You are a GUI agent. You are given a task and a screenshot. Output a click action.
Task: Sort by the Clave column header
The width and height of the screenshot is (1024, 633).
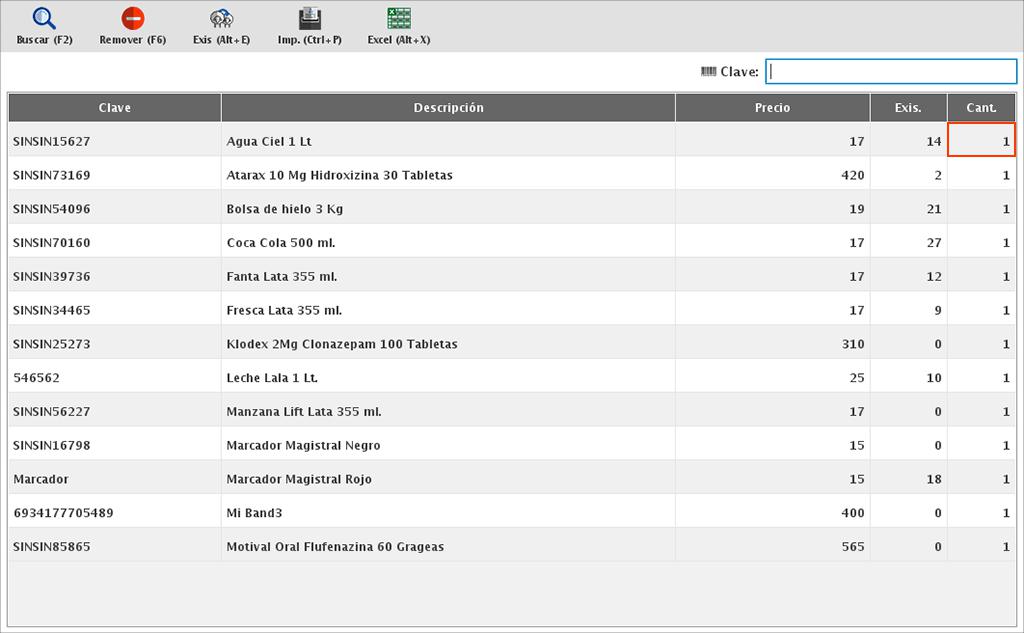coord(115,108)
